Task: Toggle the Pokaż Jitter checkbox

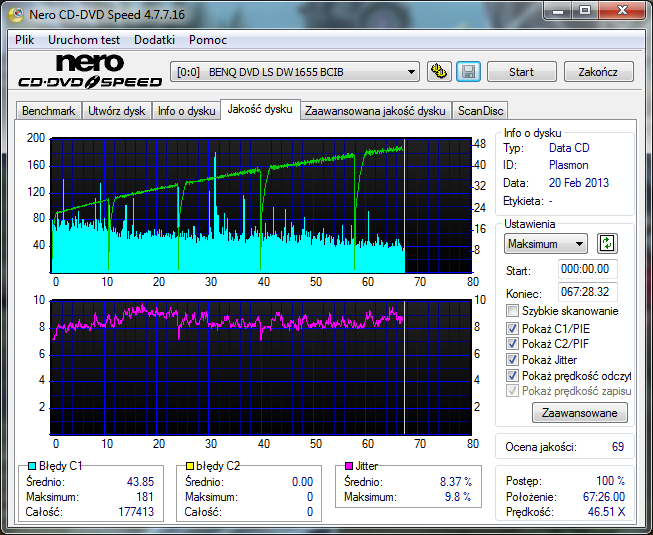Action: coord(512,360)
